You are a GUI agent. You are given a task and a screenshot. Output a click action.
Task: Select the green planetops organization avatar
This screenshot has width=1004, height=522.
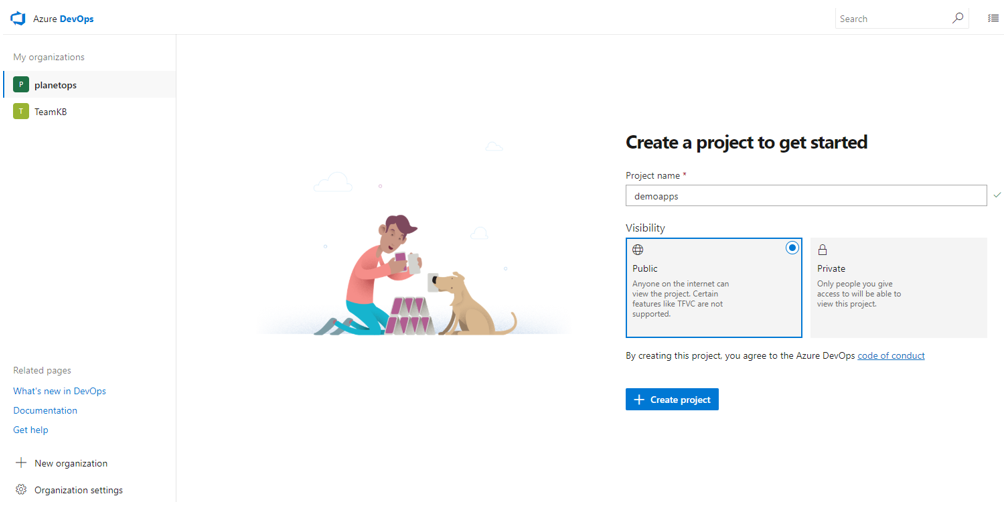tap(21, 85)
